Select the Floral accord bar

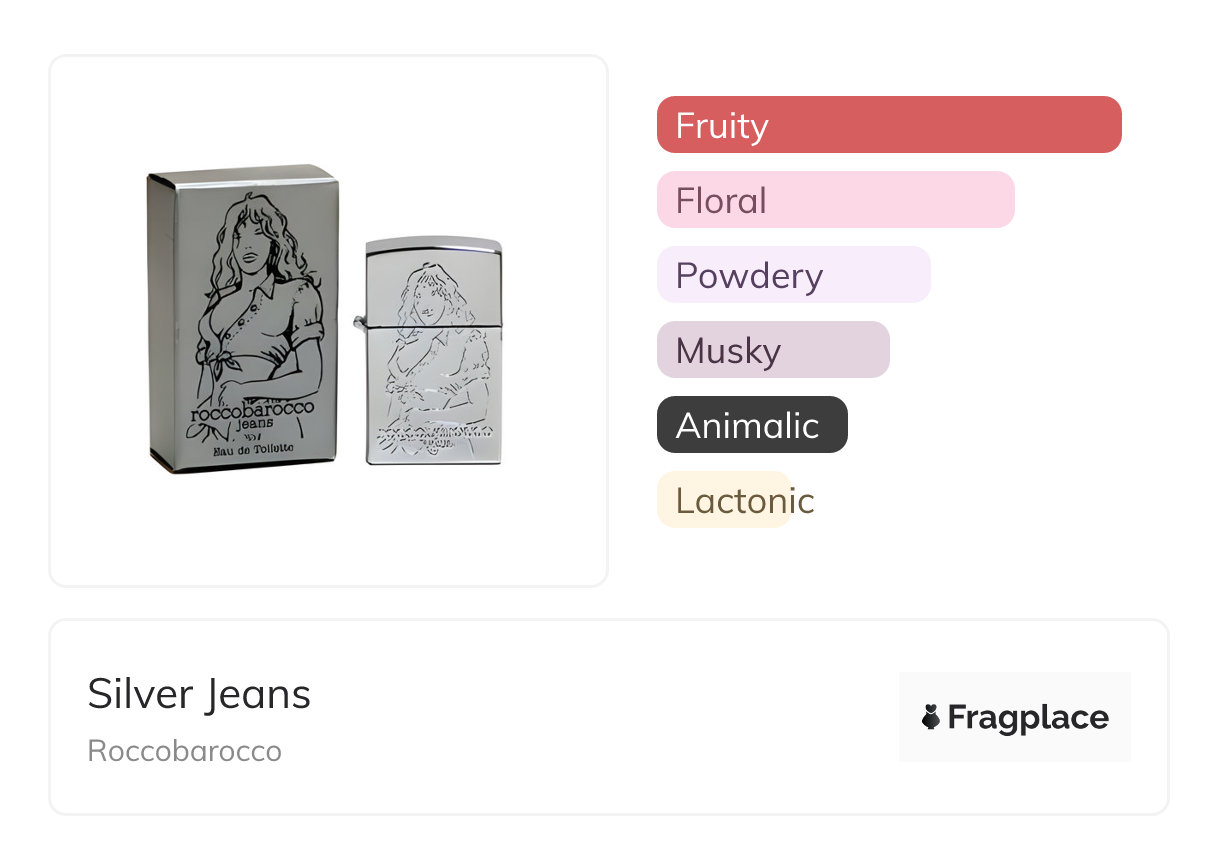[835, 200]
